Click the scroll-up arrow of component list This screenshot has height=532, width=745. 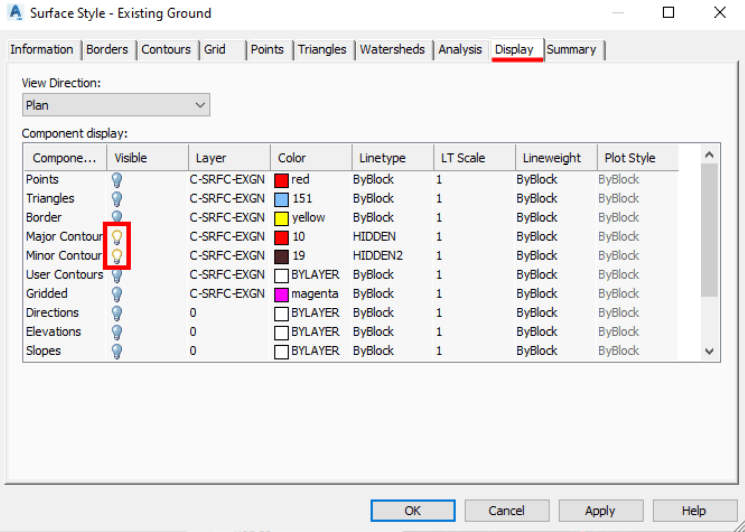709,154
